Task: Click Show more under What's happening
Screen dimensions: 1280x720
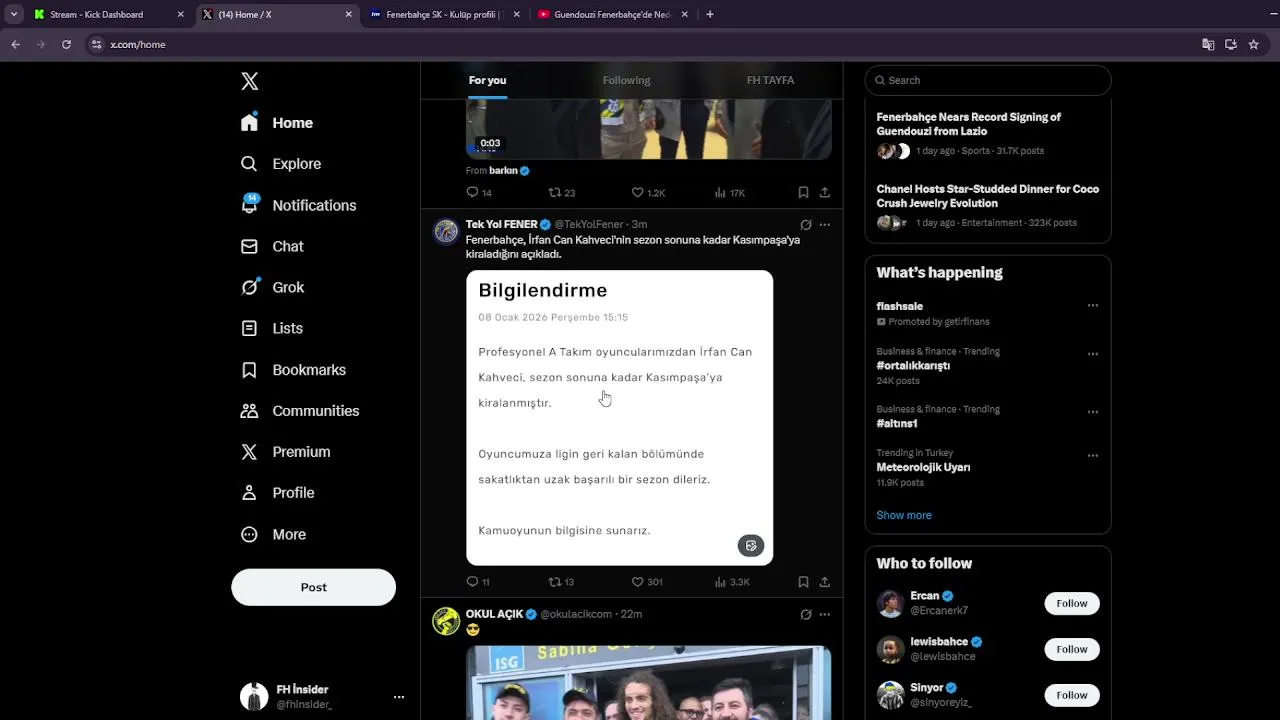Action: pos(904,515)
